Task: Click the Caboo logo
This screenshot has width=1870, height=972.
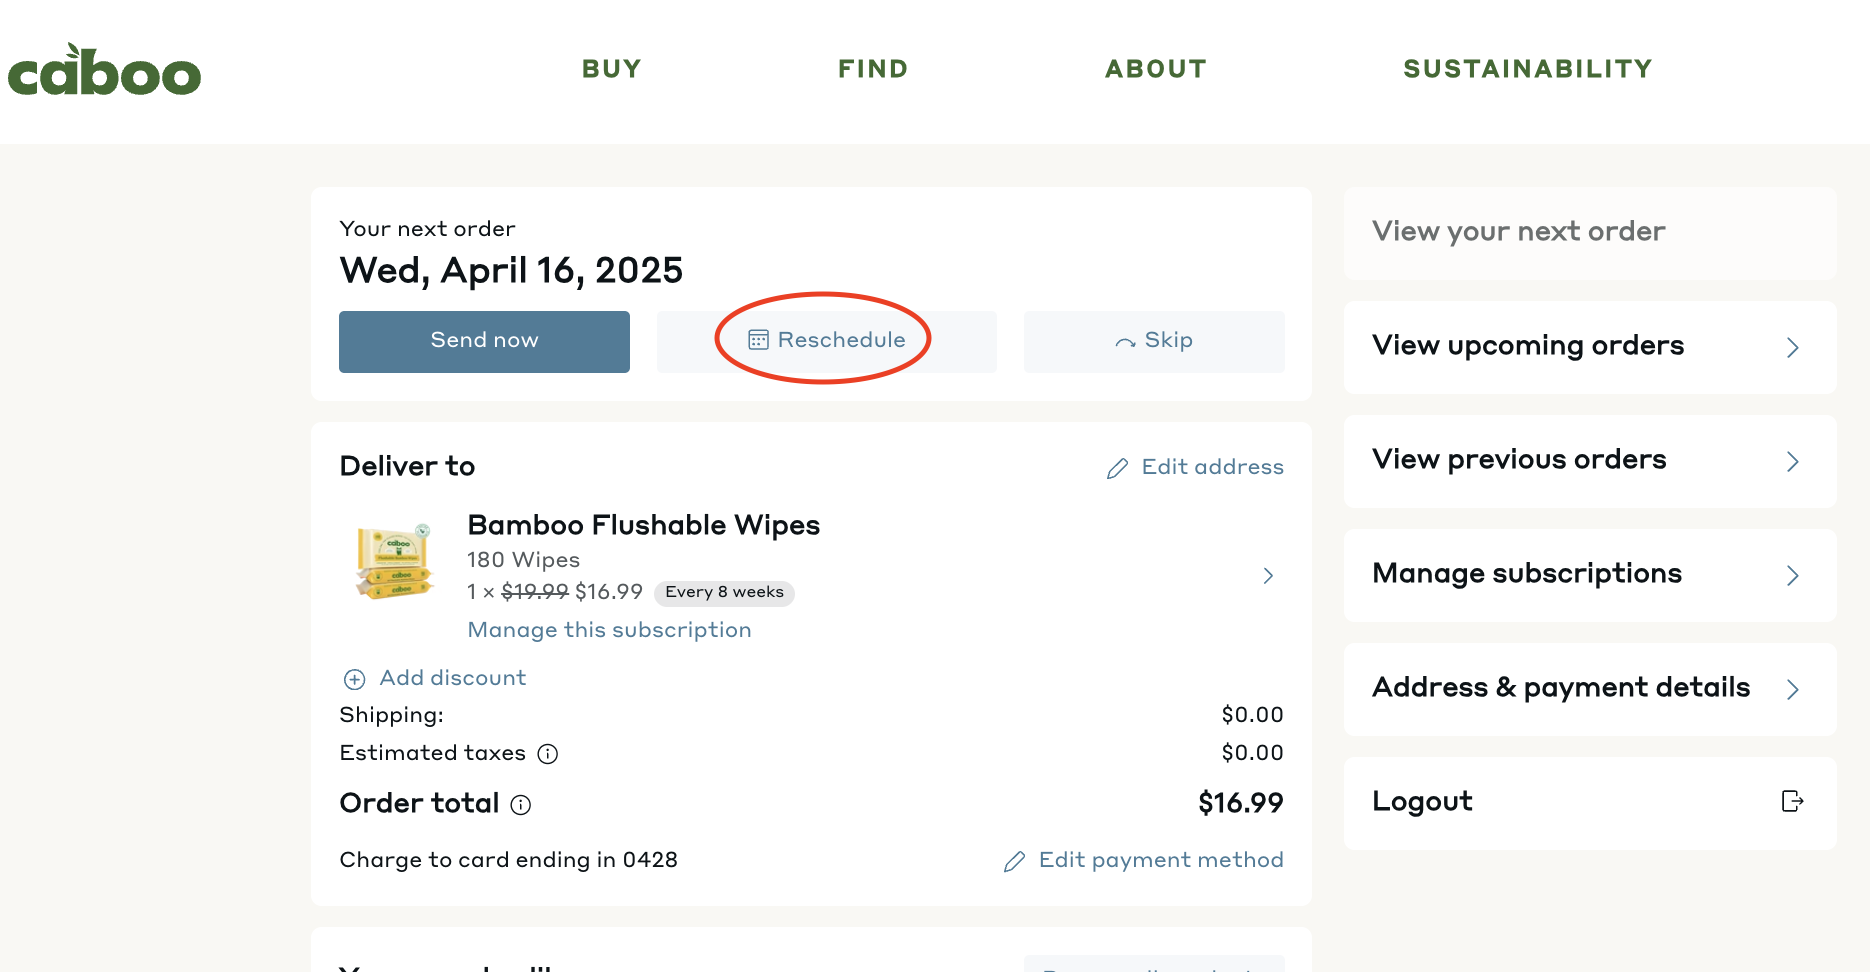Action: click(x=104, y=70)
